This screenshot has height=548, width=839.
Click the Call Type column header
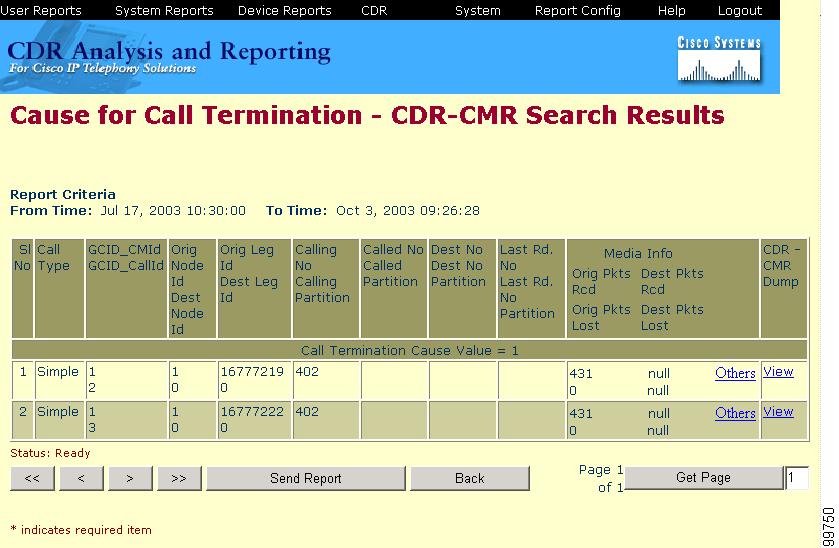[x=59, y=288]
